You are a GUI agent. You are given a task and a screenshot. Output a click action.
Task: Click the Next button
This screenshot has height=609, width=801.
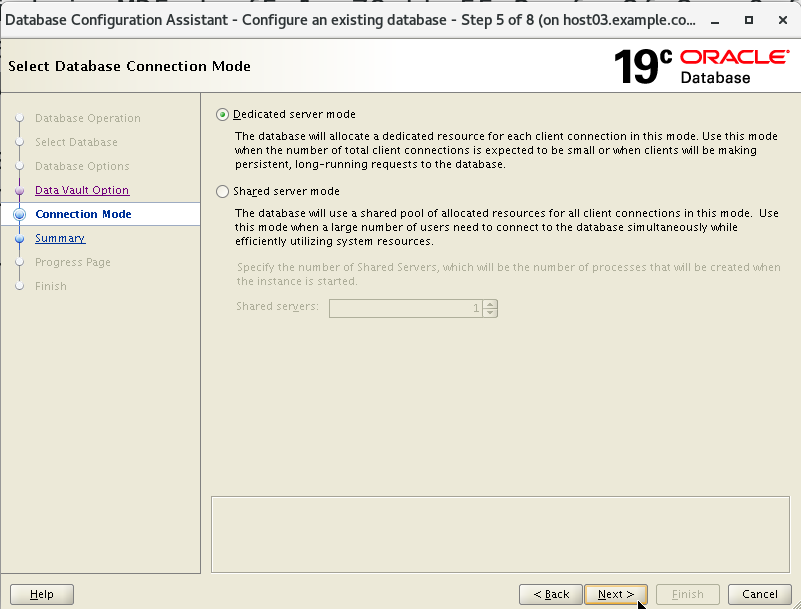point(616,594)
